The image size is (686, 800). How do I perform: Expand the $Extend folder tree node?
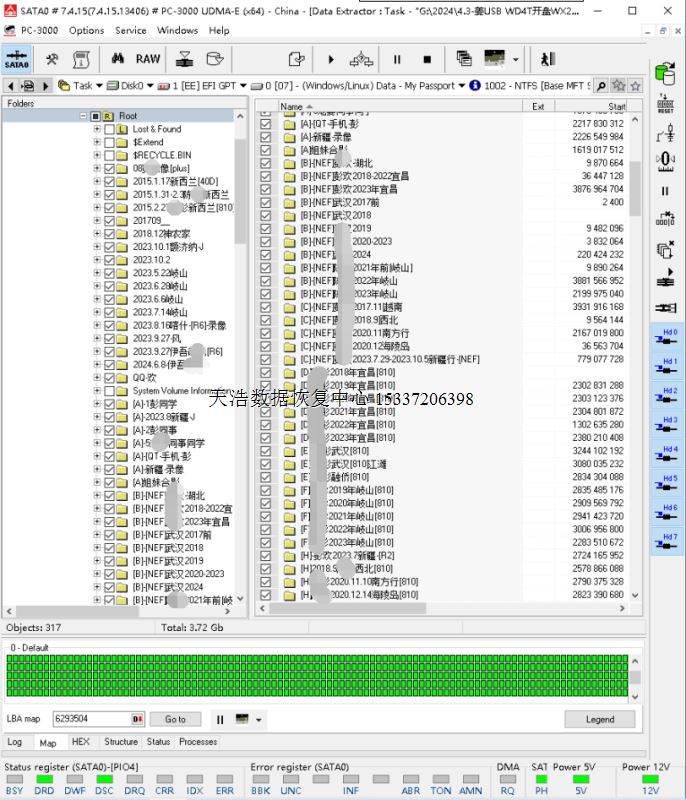point(97,143)
